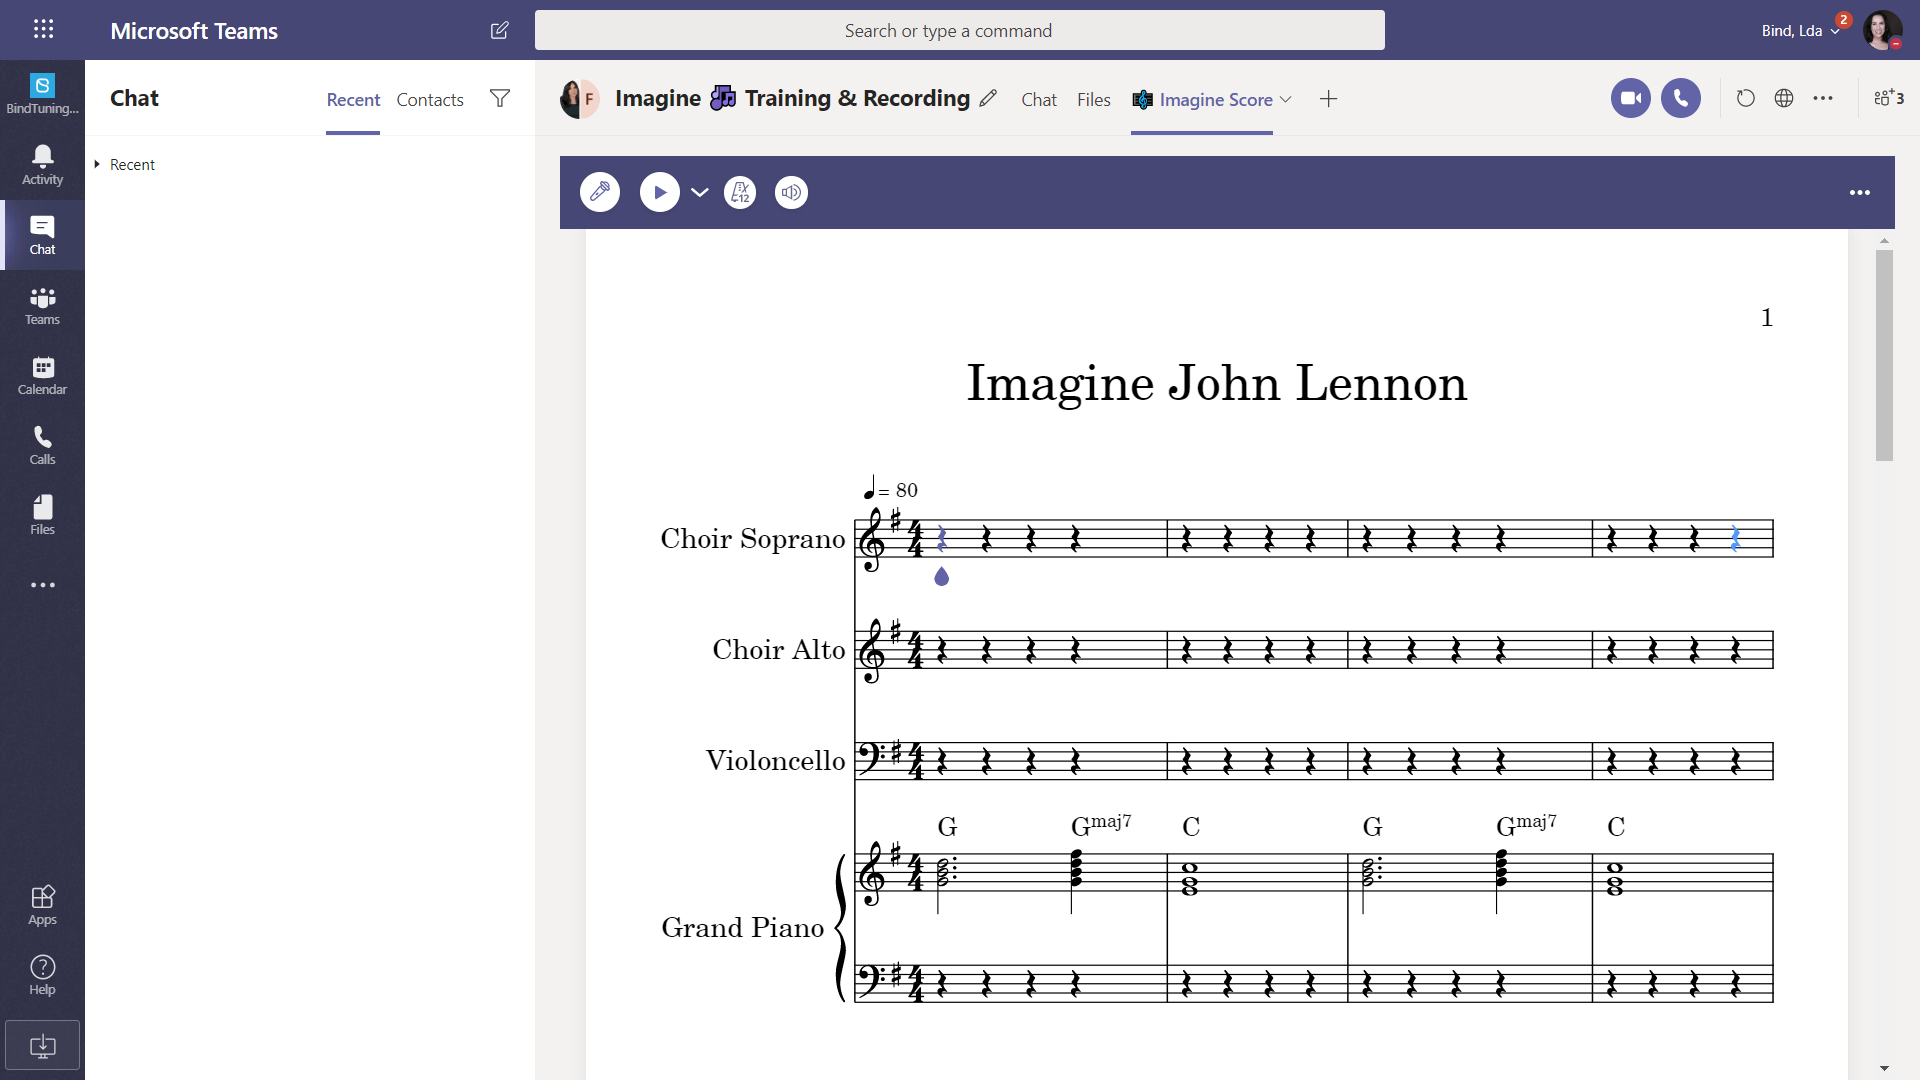Play the Imagine score

click(660, 192)
